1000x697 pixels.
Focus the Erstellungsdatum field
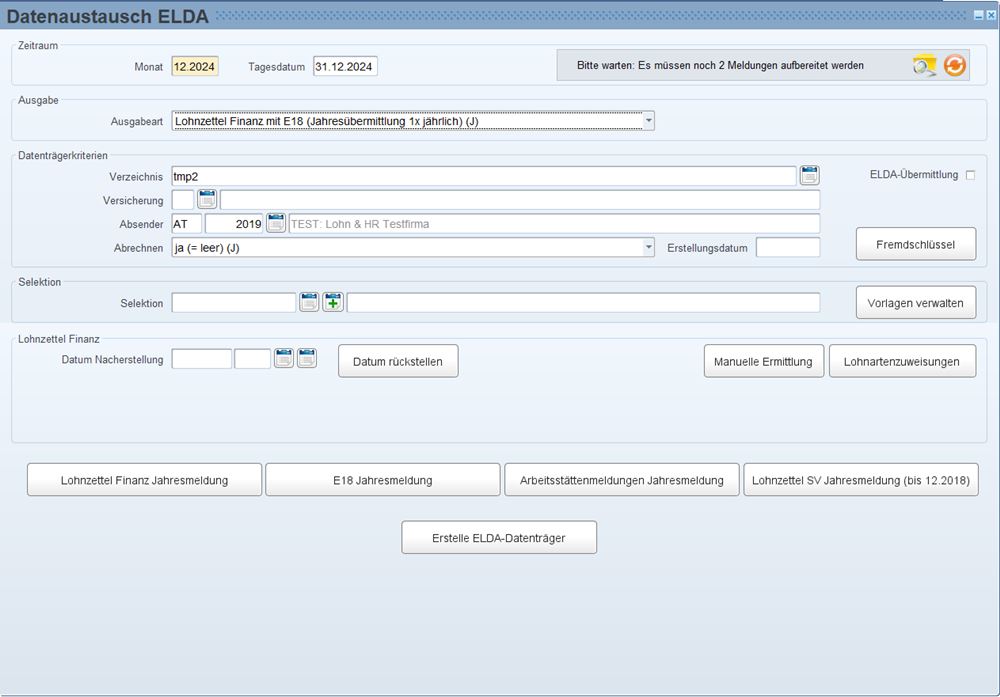(x=788, y=247)
